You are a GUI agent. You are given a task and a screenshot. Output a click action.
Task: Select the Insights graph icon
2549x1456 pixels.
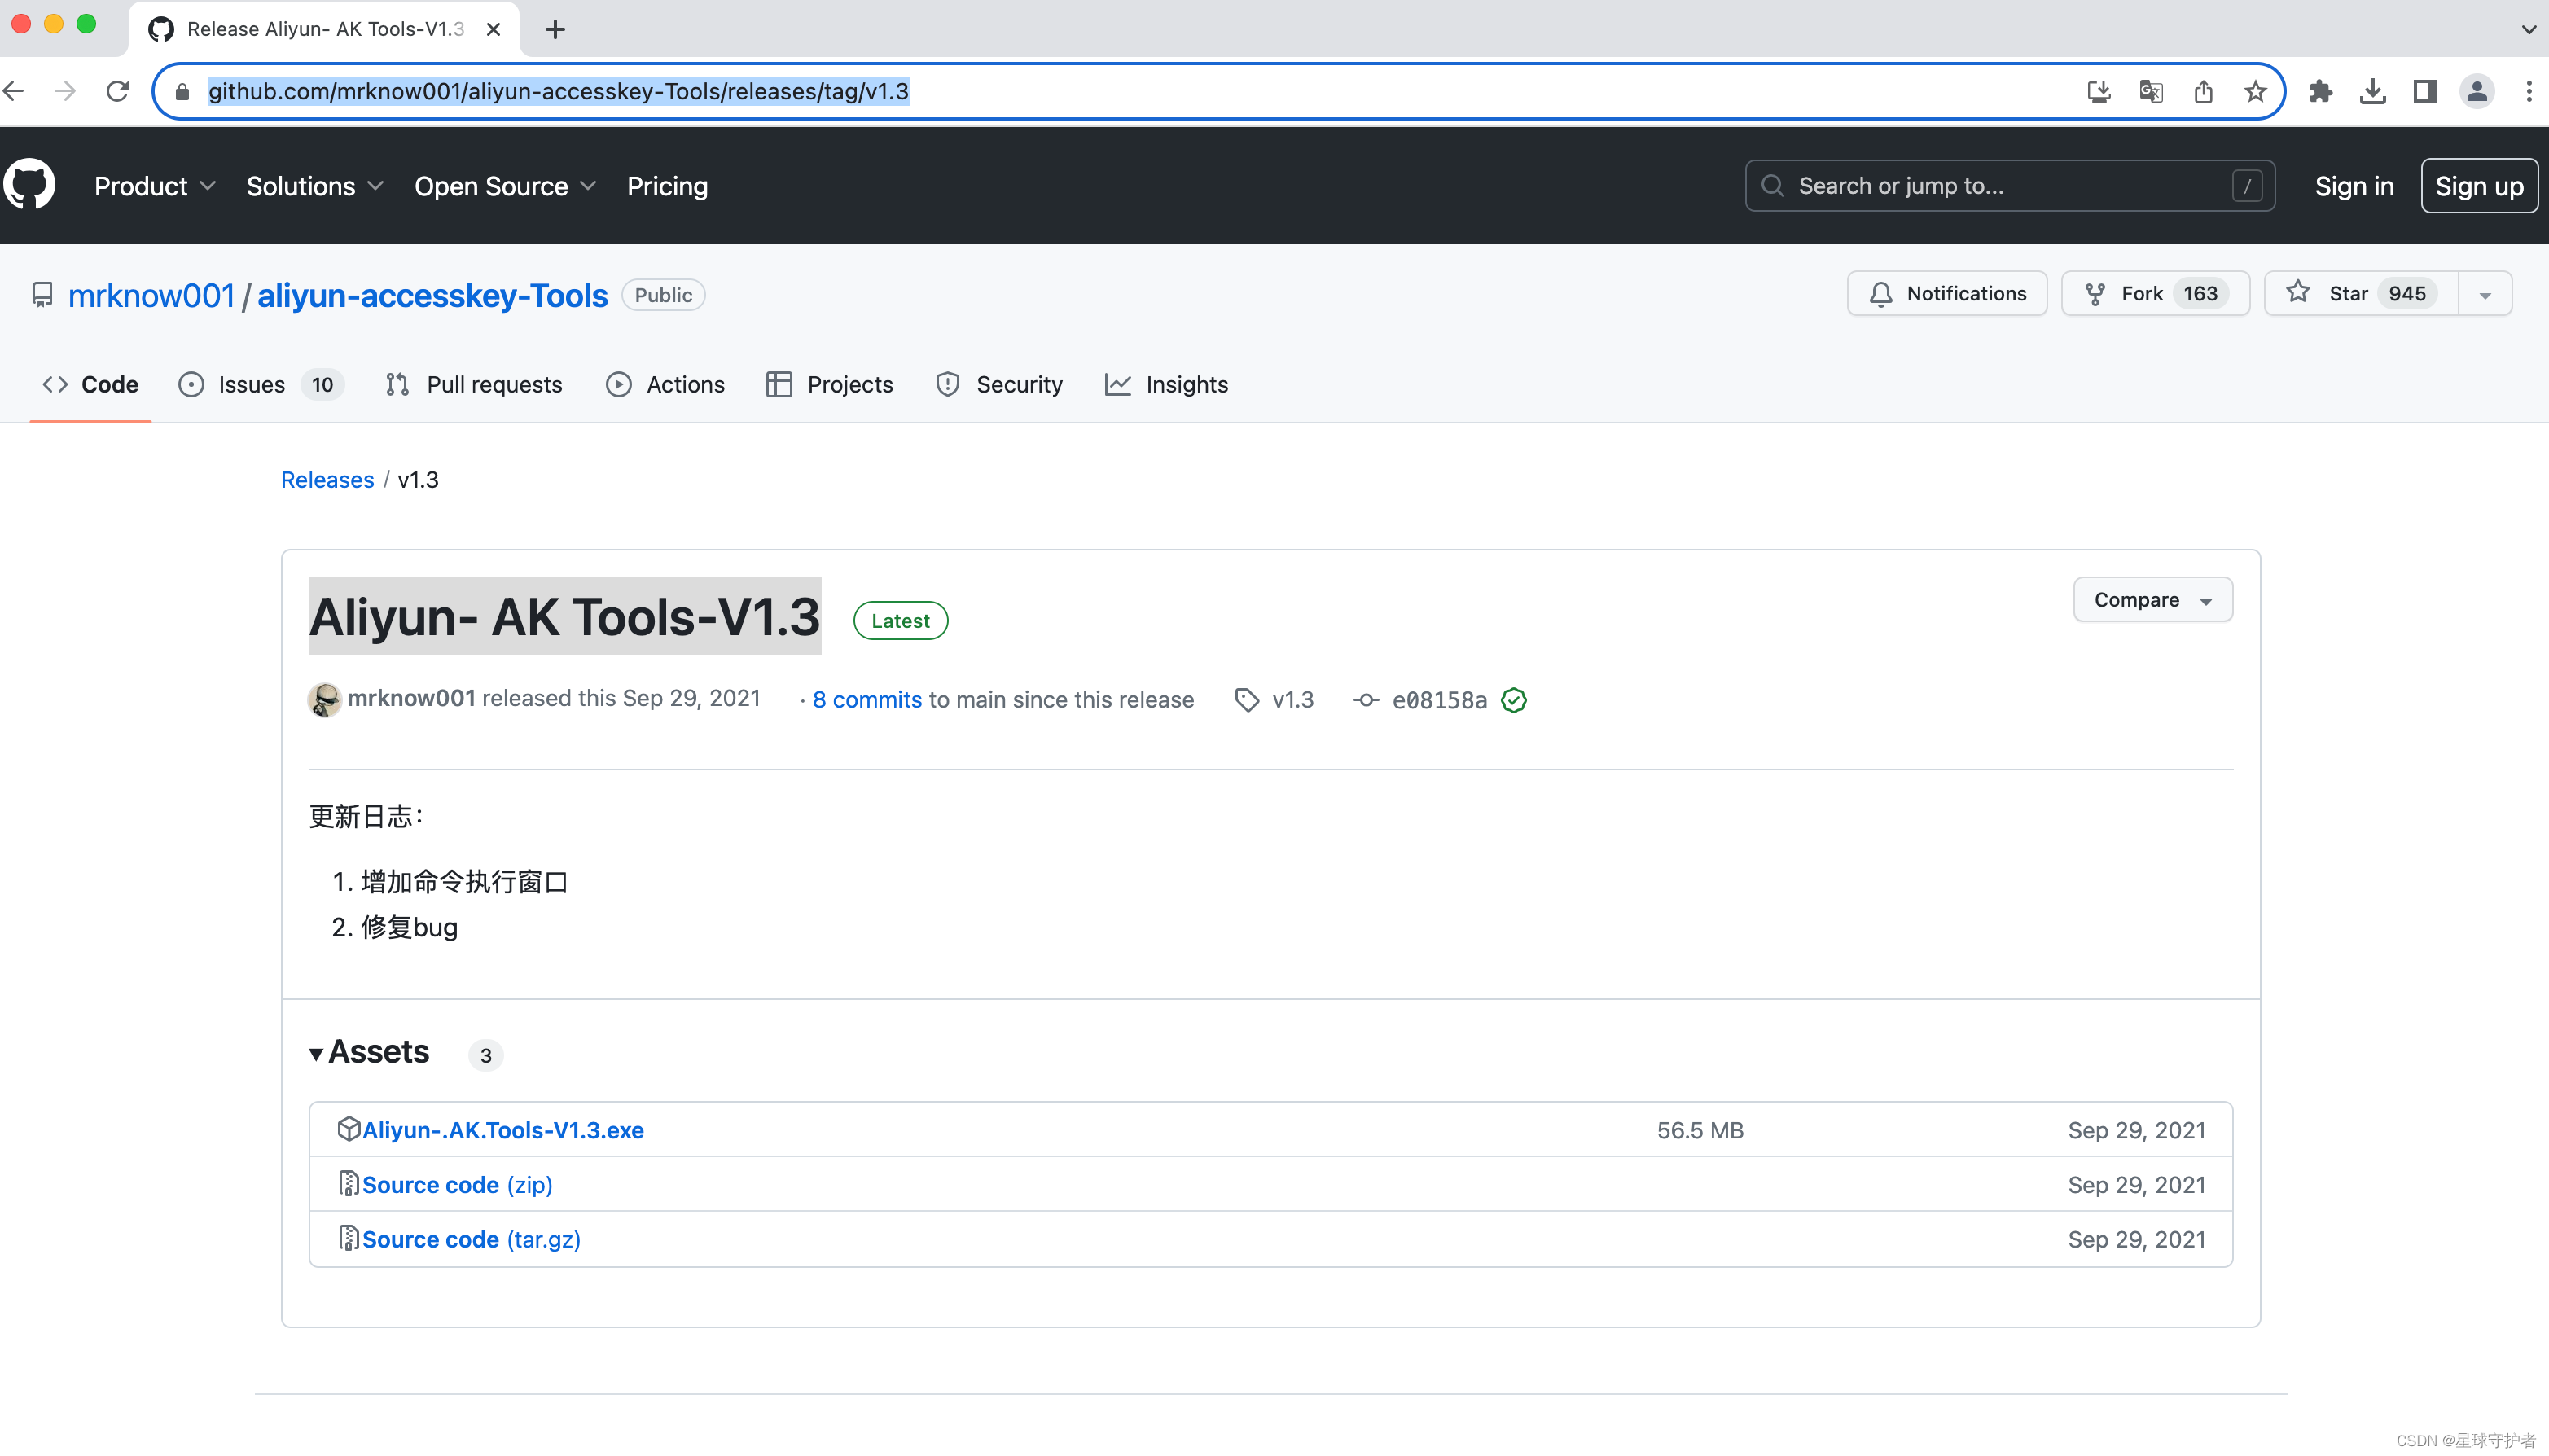[1117, 384]
